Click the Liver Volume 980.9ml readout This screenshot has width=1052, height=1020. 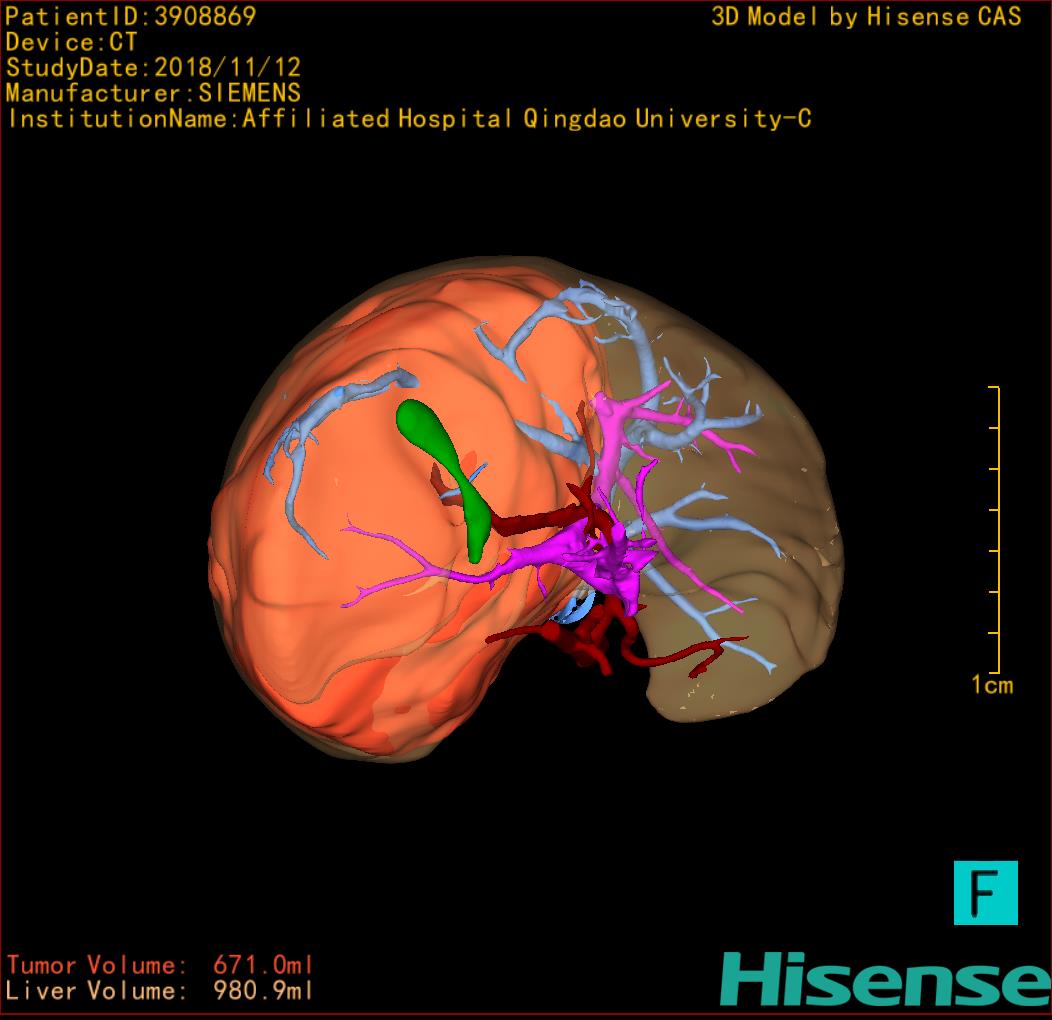click(x=160, y=991)
